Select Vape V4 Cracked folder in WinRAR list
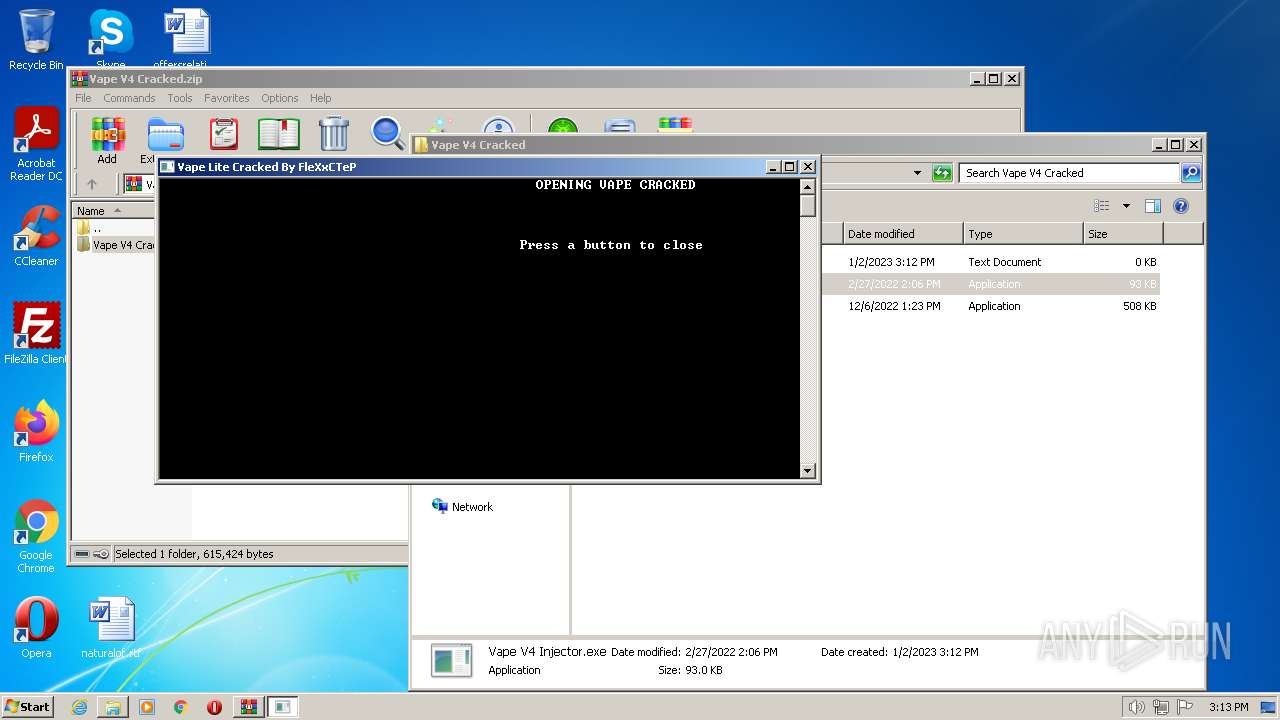Image resolution: width=1280 pixels, height=720 pixels. tap(115, 245)
